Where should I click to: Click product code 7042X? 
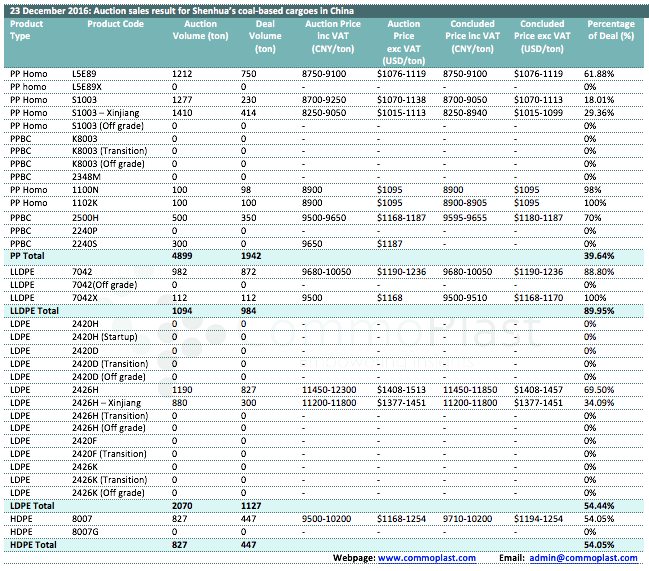pyautogui.click(x=86, y=297)
